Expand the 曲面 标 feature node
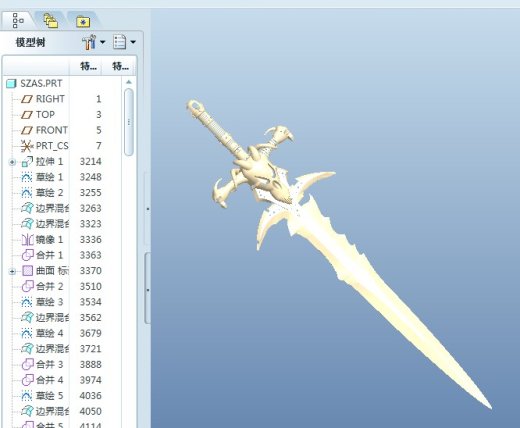The height and width of the screenshot is (428, 520). [x=12, y=271]
